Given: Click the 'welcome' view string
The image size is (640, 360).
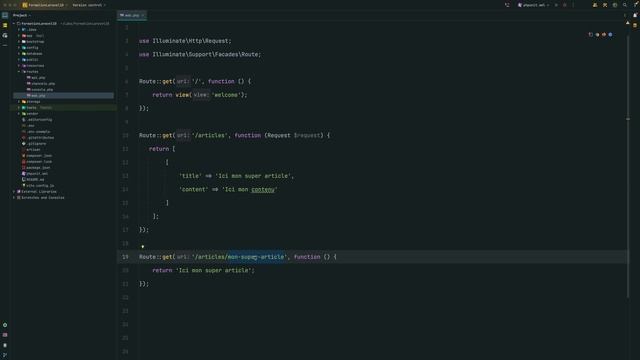Looking at the screenshot, I should pyautogui.click(x=226, y=95).
